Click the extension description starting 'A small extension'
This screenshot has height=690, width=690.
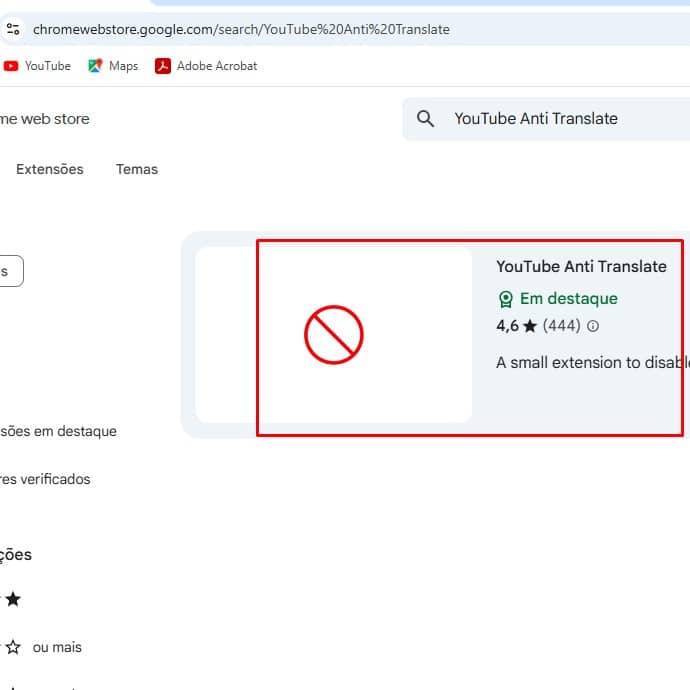[x=592, y=363]
